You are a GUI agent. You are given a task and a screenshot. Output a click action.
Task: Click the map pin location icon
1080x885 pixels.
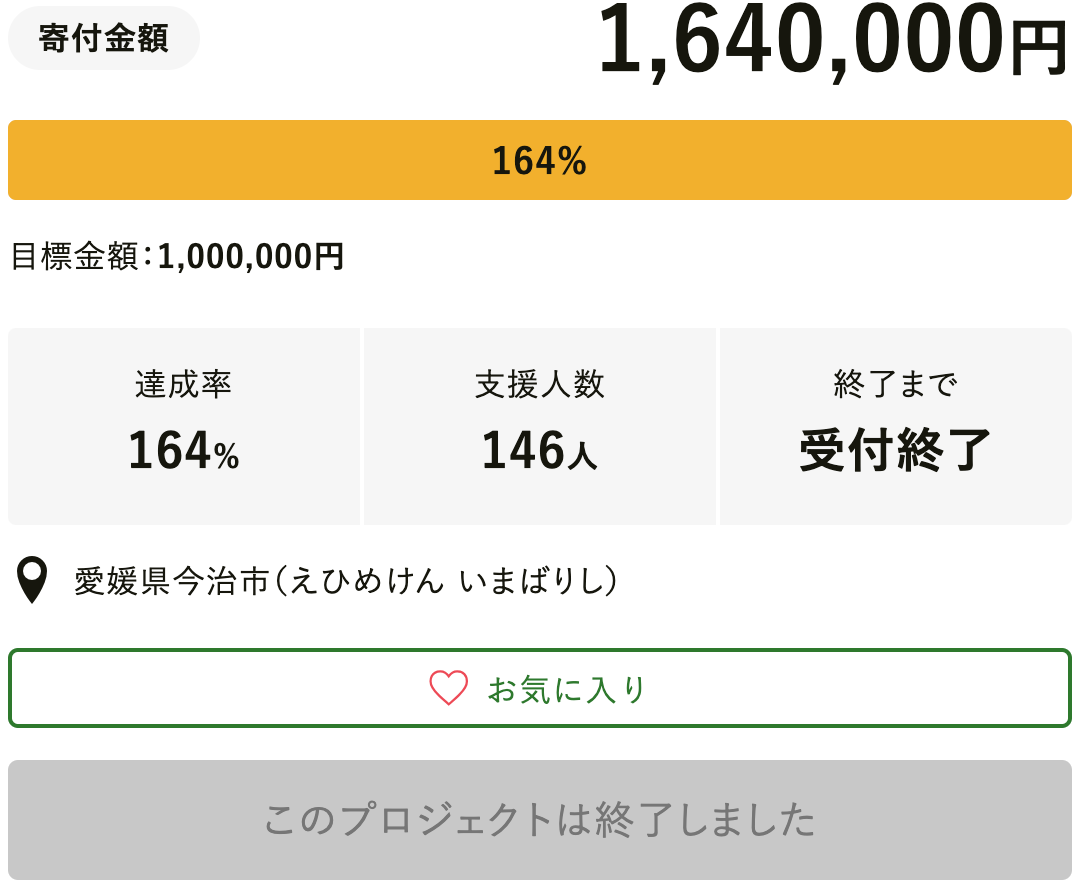[32, 580]
